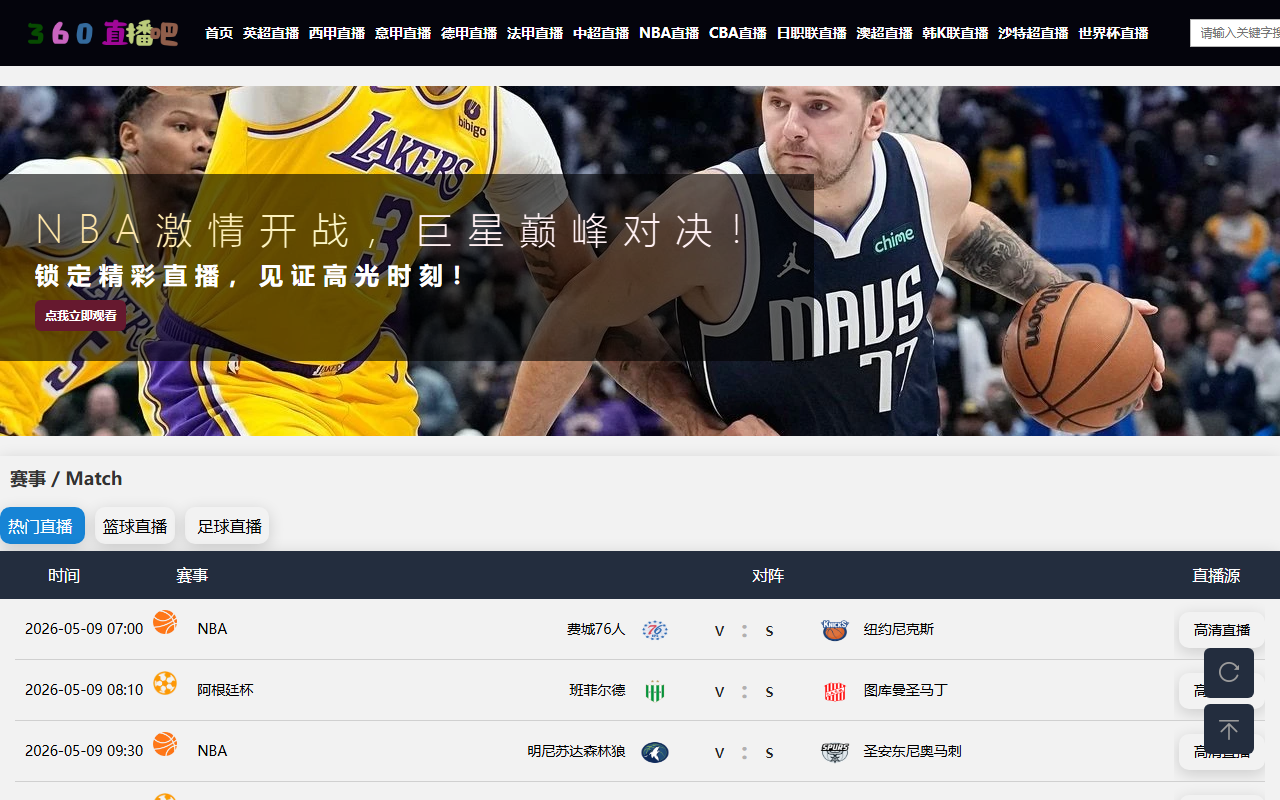Screen dimensions: 1280x800
Task: Switch to the 篮球直播 tab
Action: coord(135,526)
